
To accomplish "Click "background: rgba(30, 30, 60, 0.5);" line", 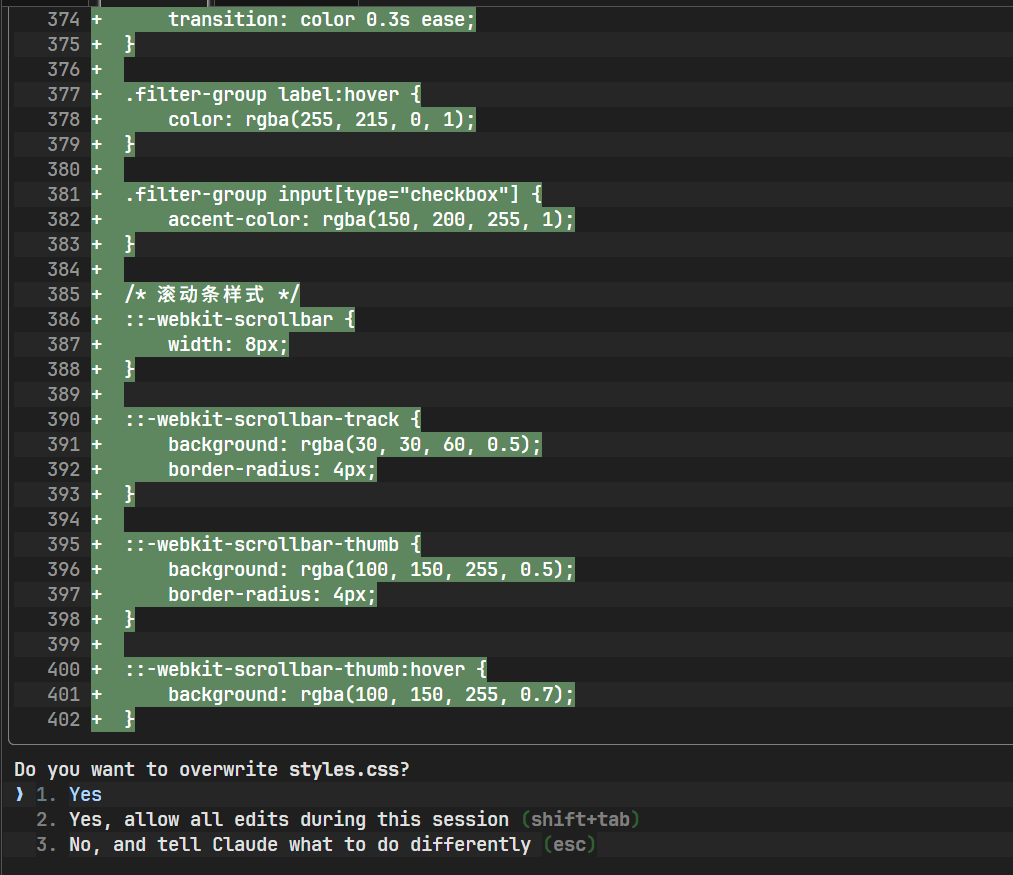I will tap(354, 445).
